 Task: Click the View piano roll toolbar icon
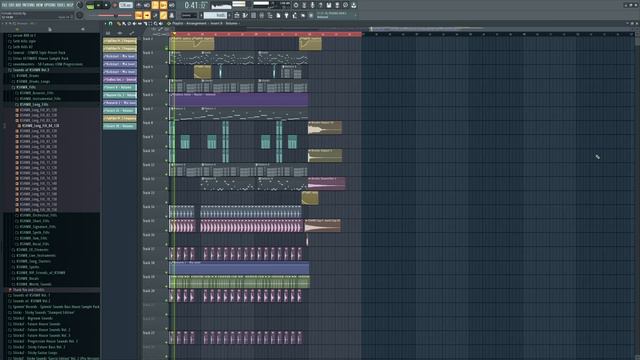point(245,16)
